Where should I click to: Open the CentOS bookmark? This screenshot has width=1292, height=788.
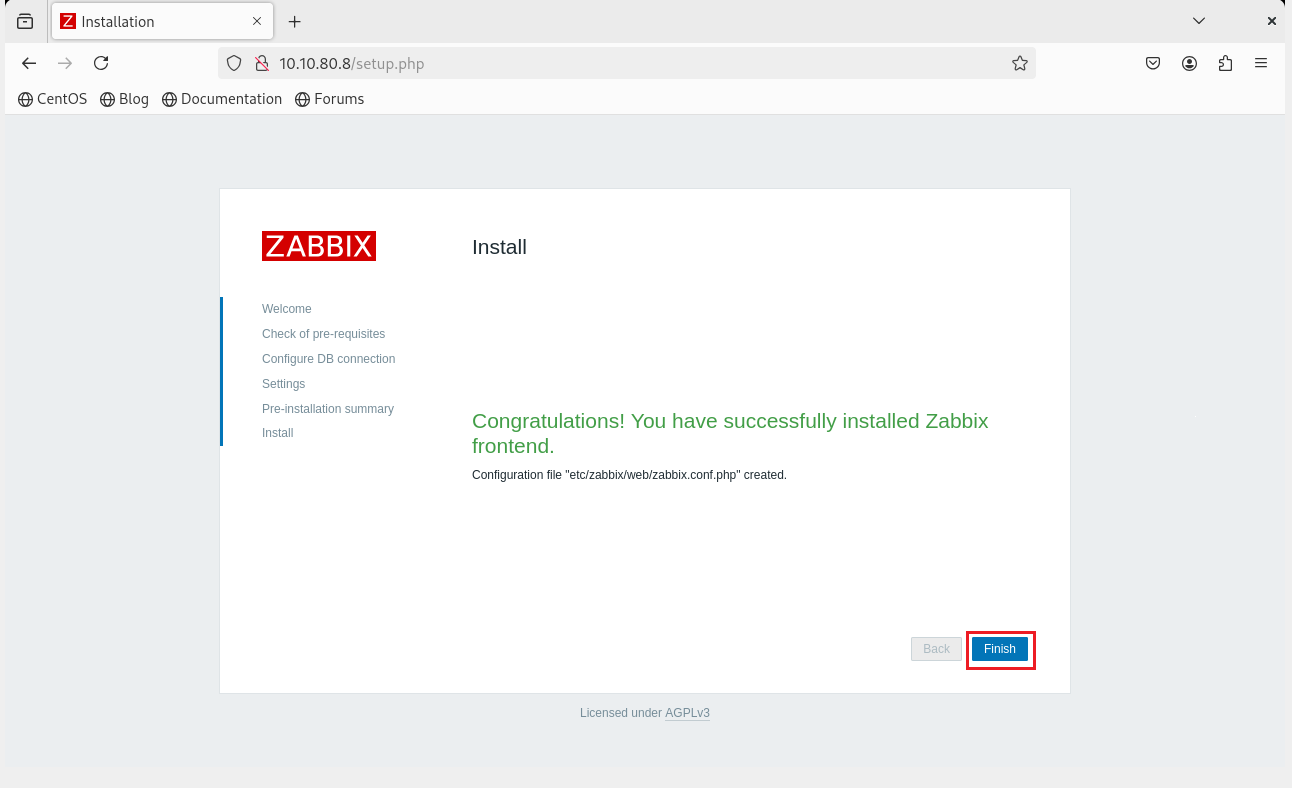tap(53, 99)
